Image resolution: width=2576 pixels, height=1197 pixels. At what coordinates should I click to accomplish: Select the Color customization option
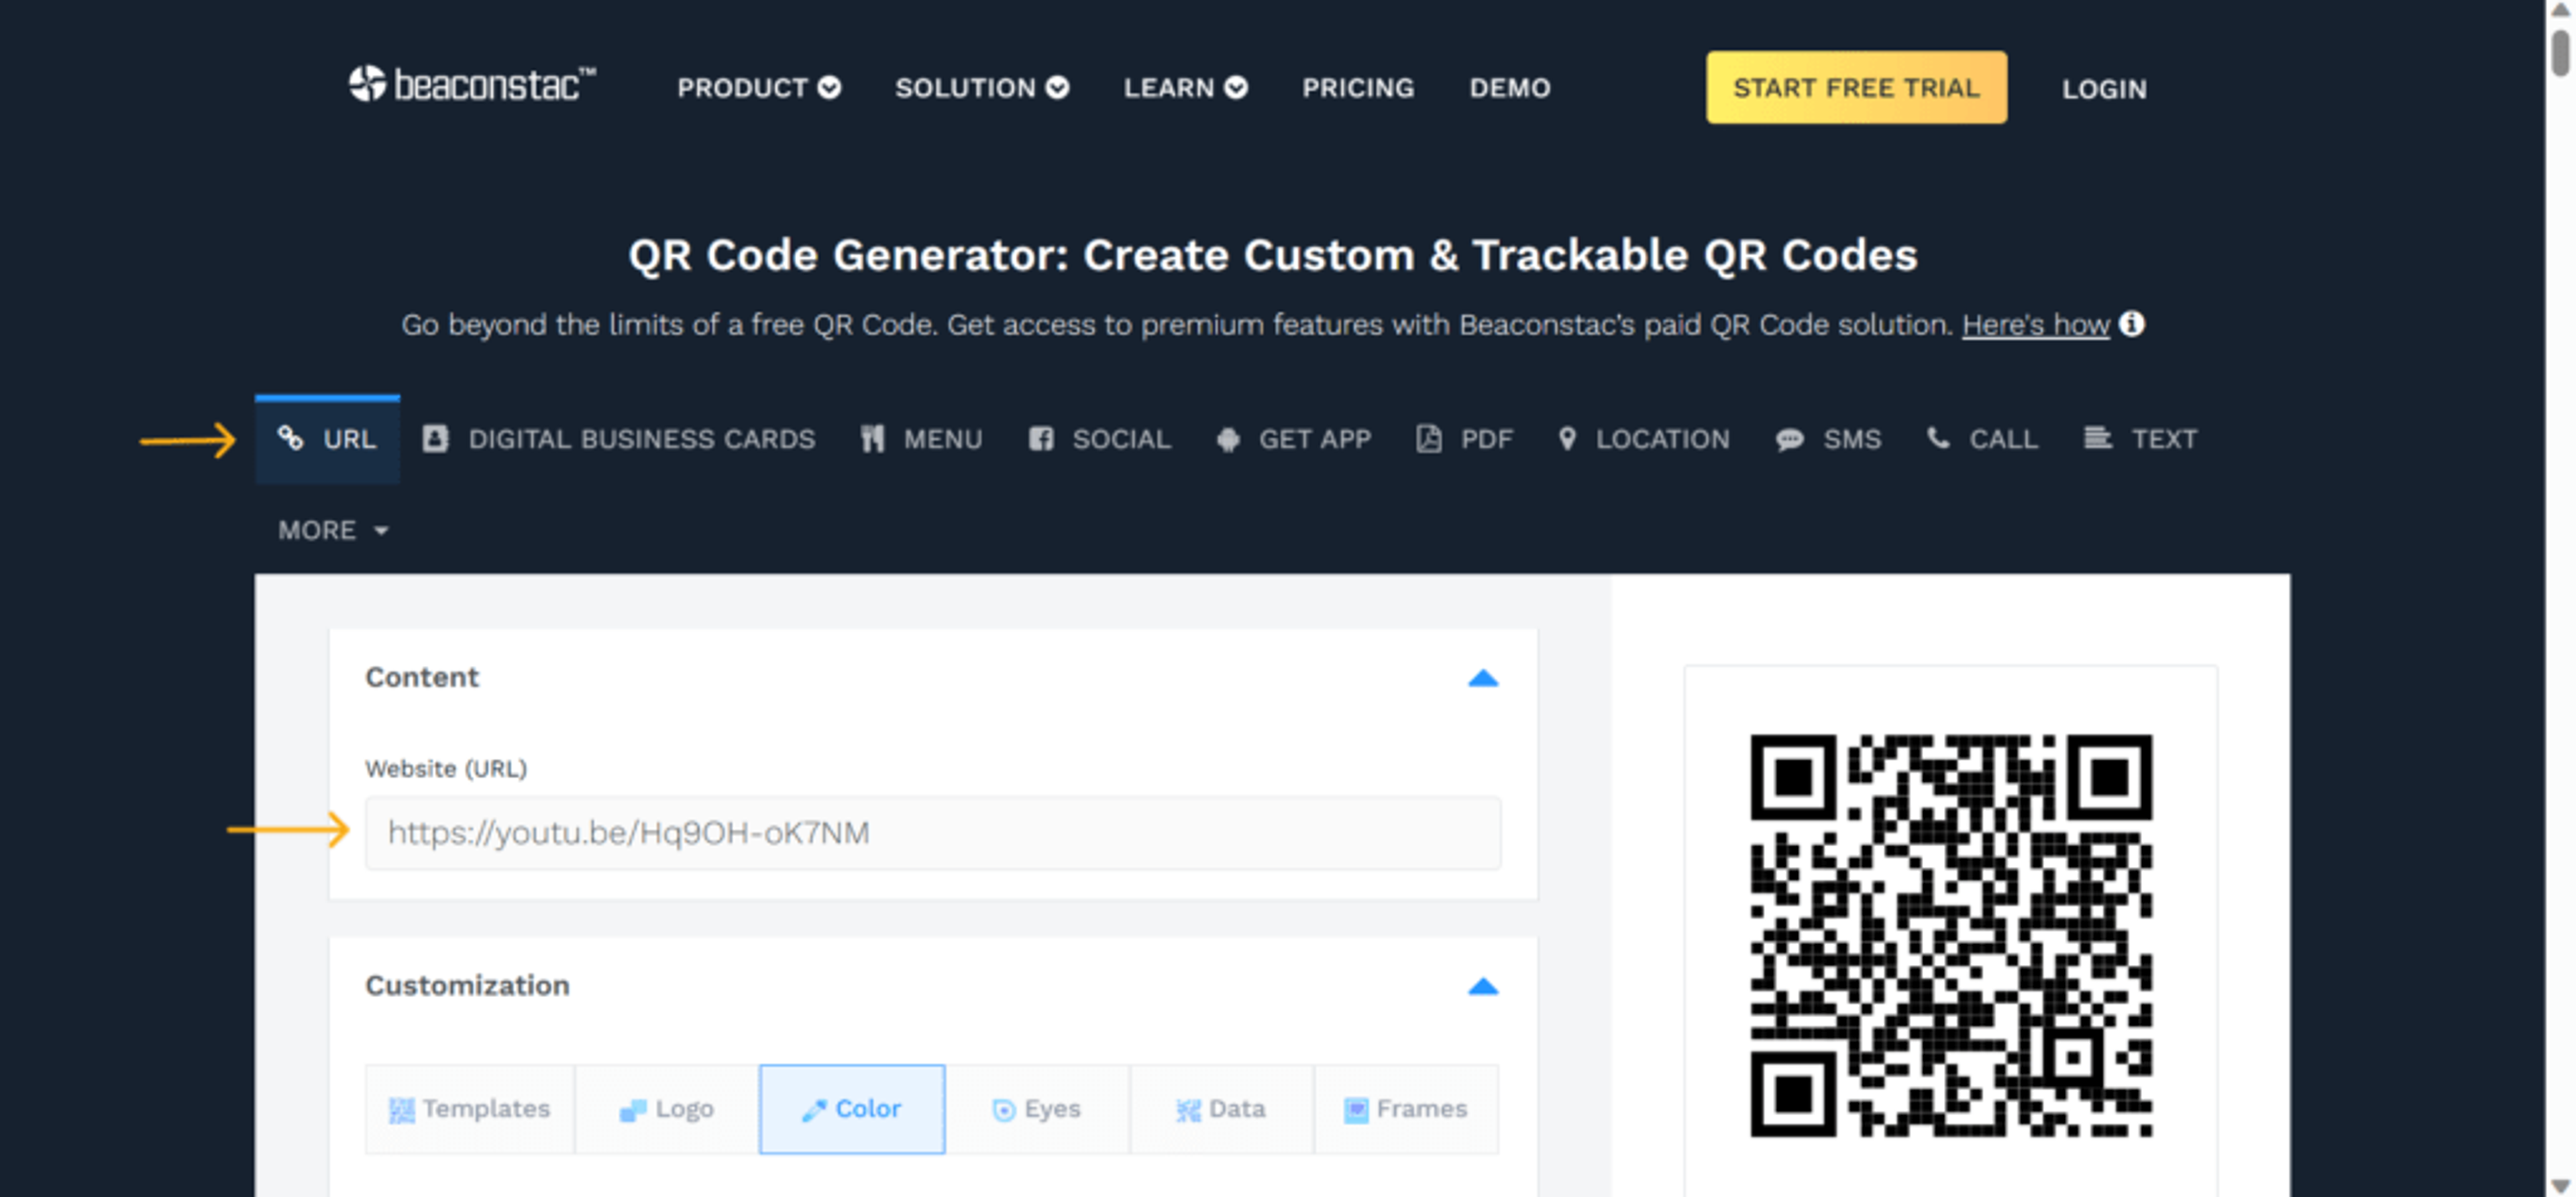click(851, 1109)
